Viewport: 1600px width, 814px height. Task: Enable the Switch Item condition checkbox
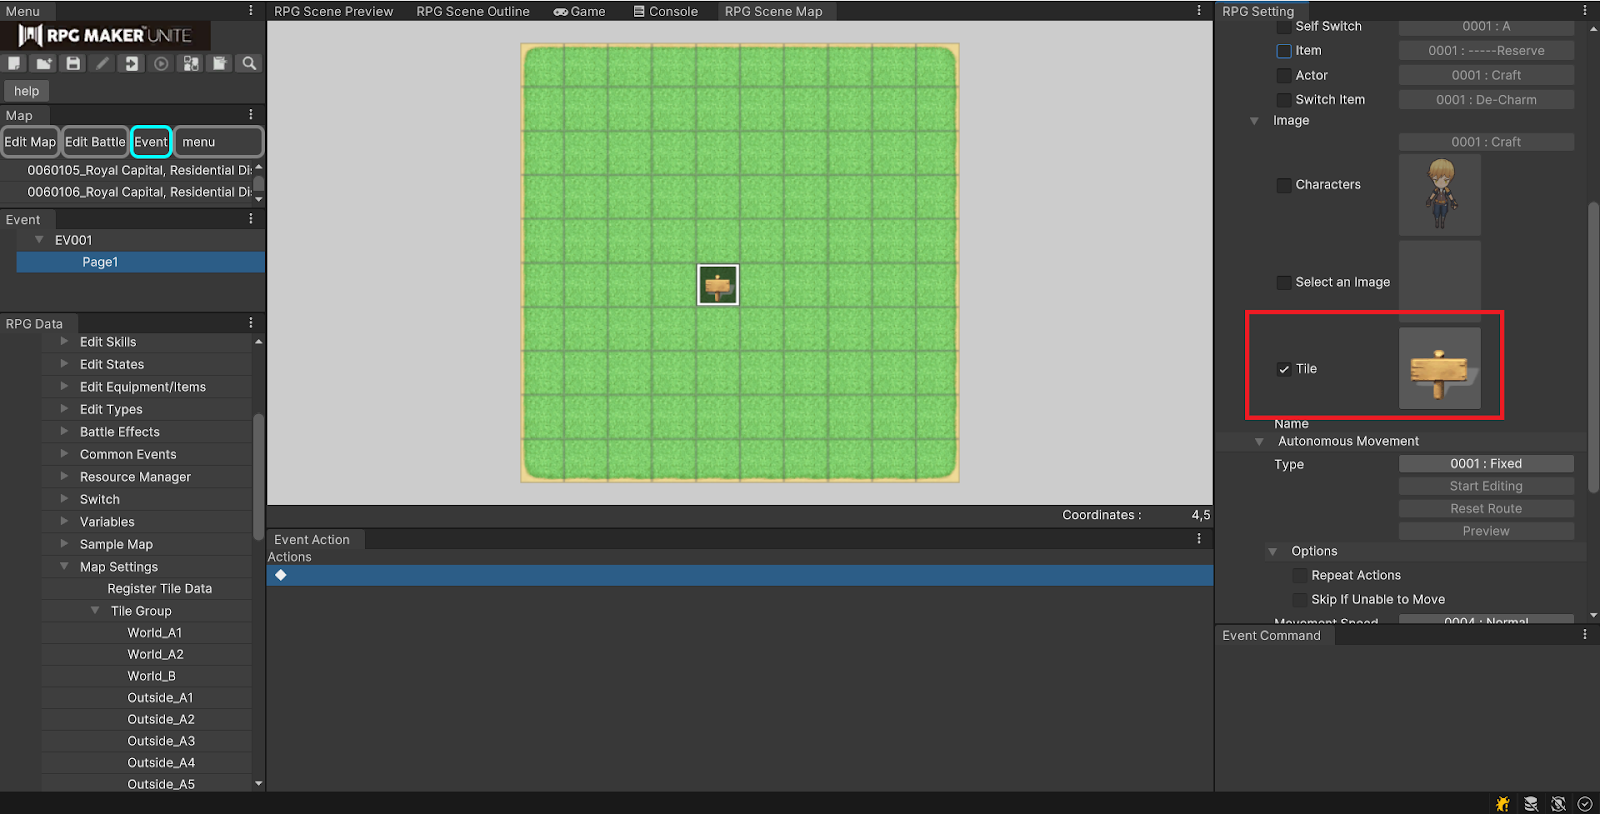pyautogui.click(x=1284, y=100)
